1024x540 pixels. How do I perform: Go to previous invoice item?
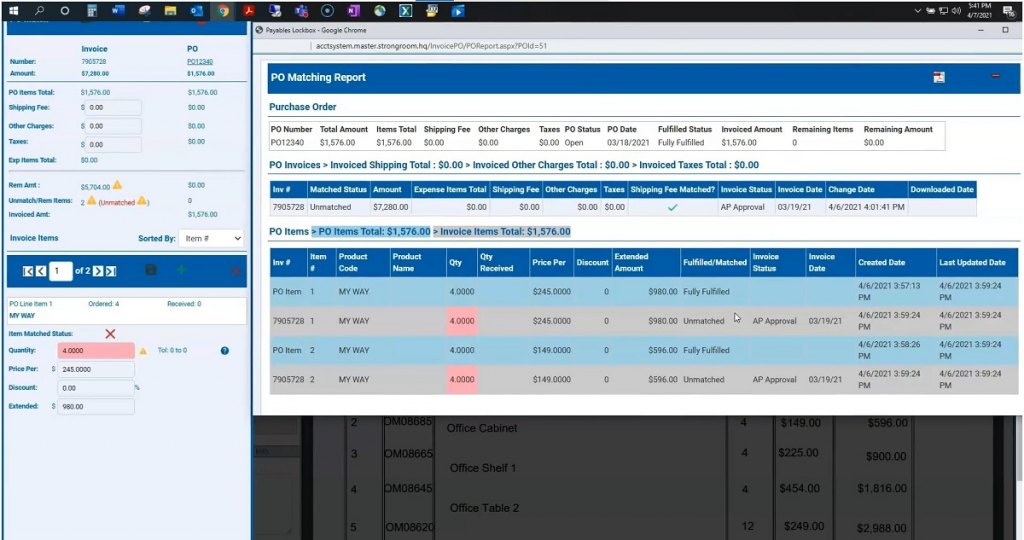tap(40, 271)
